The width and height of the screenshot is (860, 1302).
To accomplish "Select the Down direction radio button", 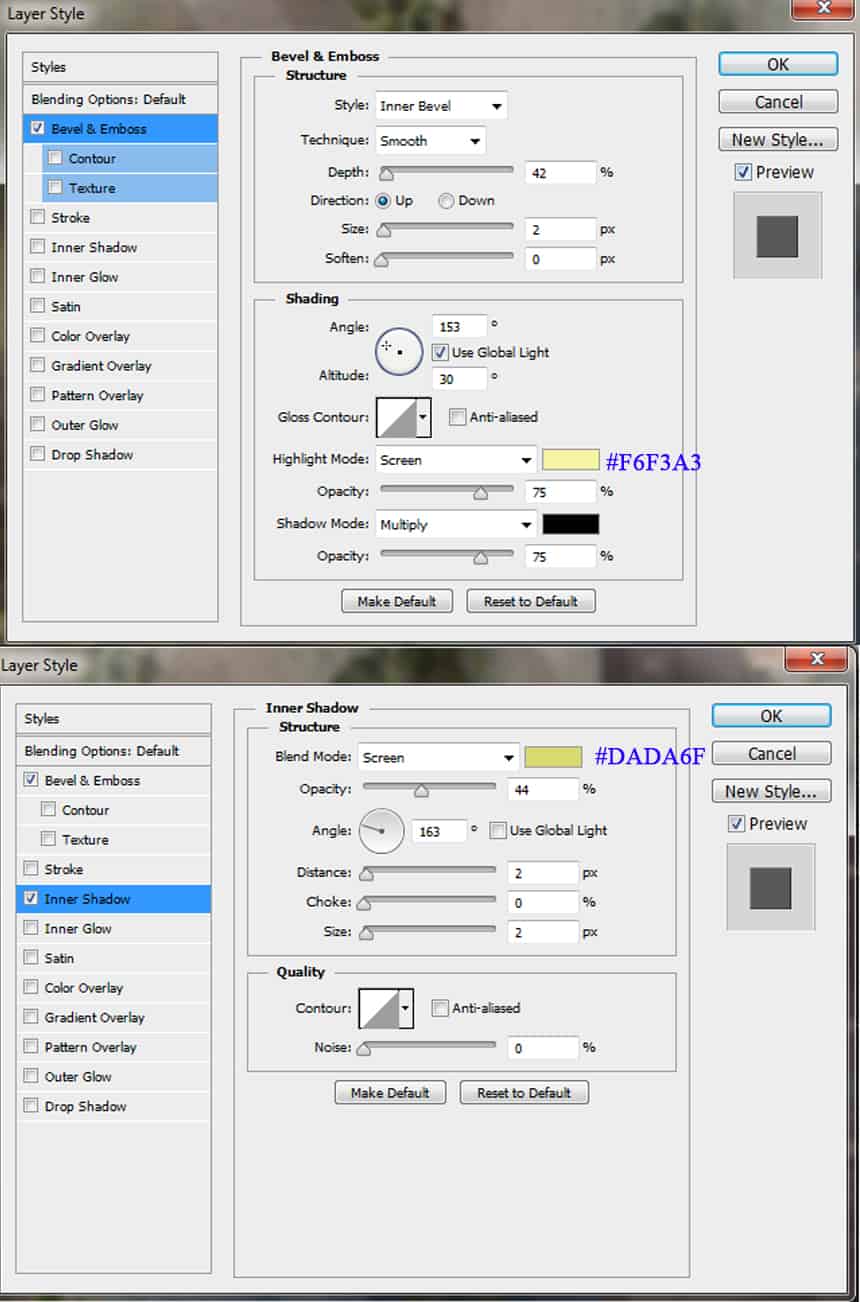I will click(446, 201).
